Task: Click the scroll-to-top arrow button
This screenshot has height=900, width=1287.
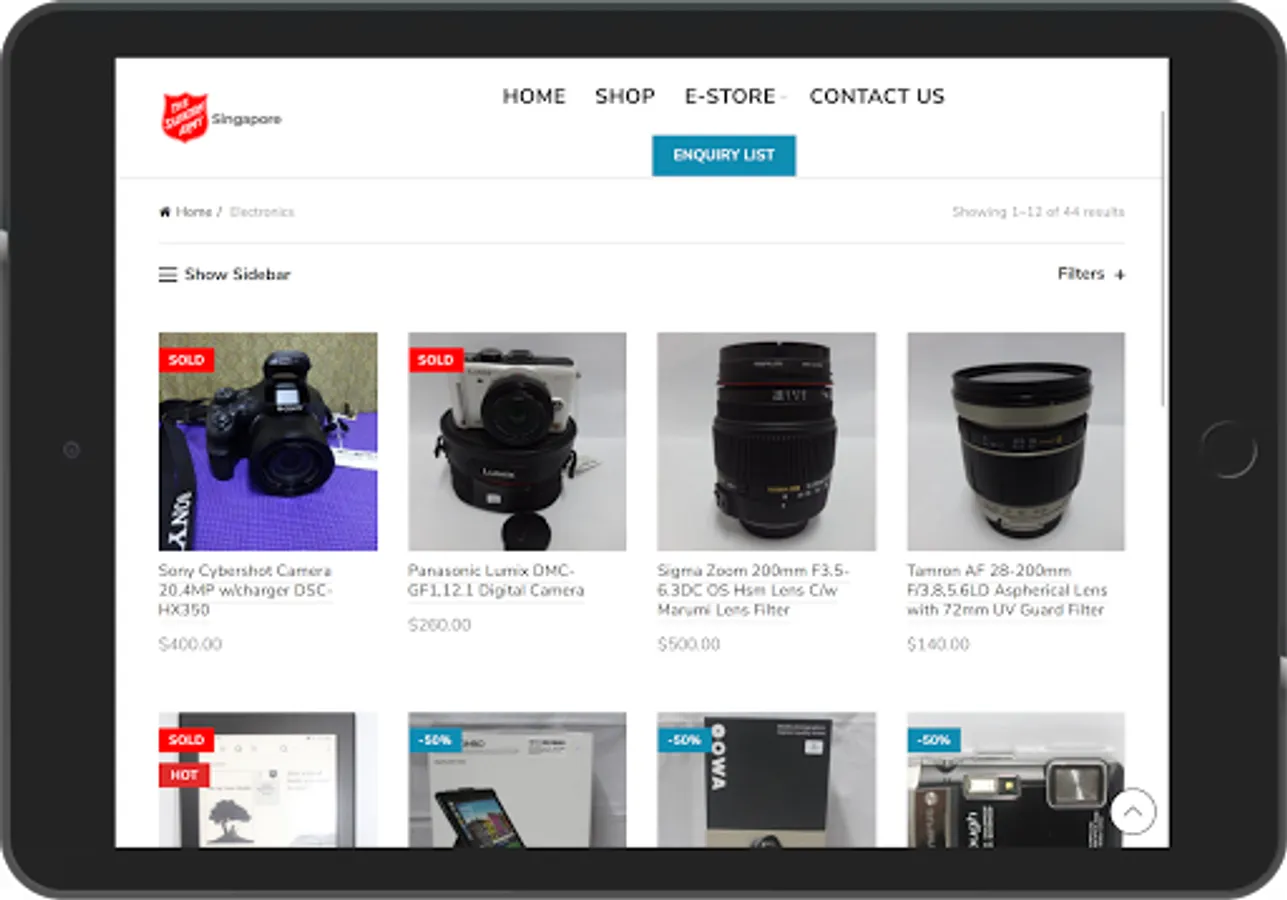Action: pos(1133,812)
